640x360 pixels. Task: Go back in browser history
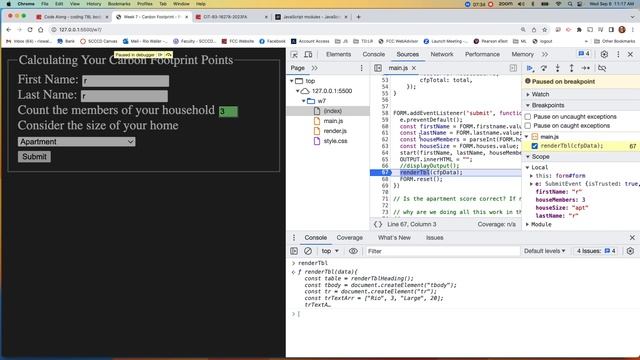tap(9, 29)
